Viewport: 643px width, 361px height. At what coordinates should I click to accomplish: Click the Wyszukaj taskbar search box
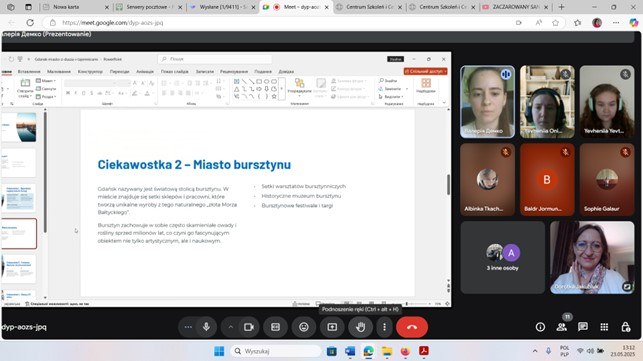point(276,351)
